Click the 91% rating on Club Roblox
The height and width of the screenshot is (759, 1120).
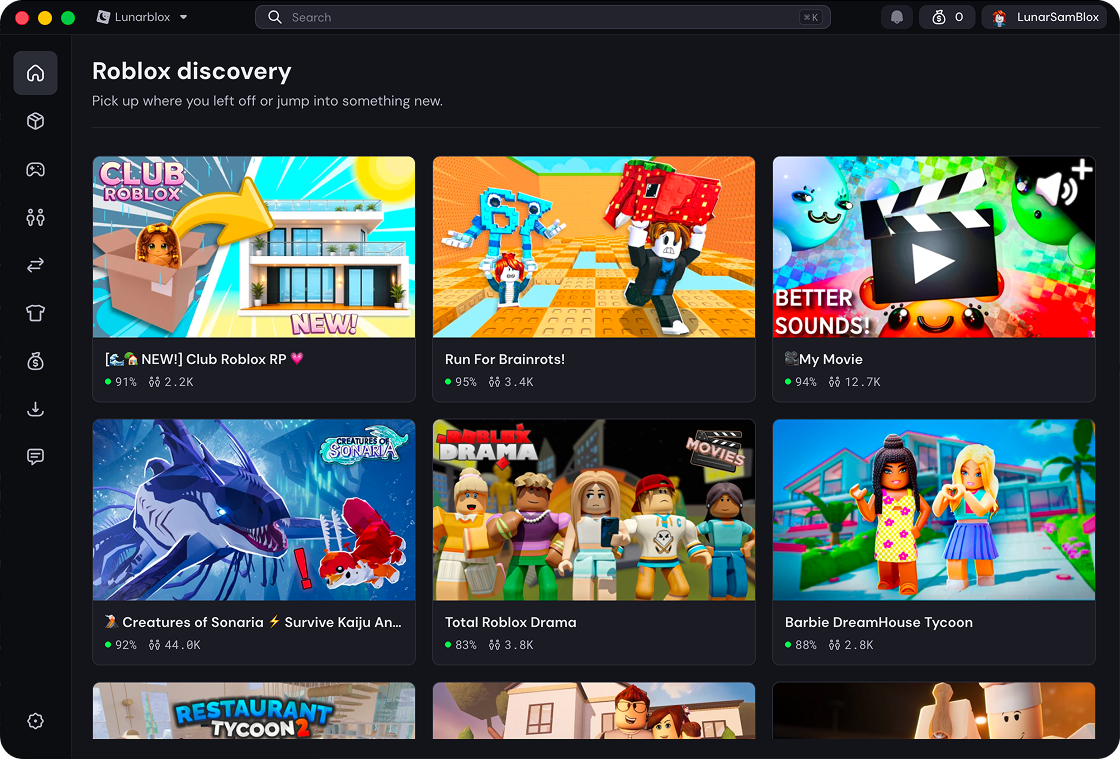point(121,382)
